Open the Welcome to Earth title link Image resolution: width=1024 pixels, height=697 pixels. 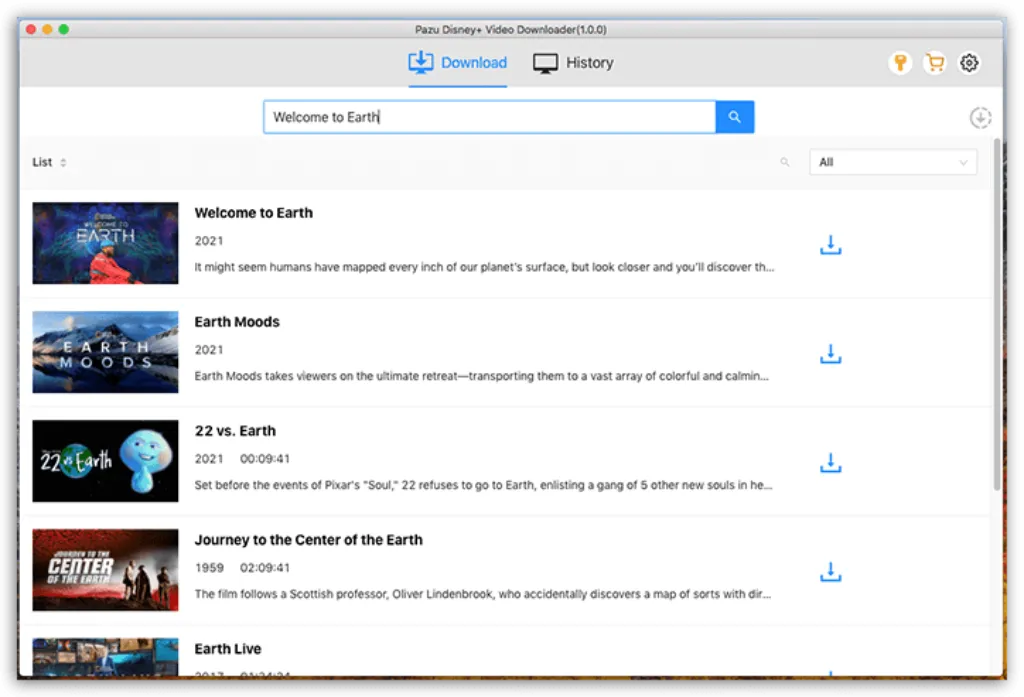(x=253, y=213)
